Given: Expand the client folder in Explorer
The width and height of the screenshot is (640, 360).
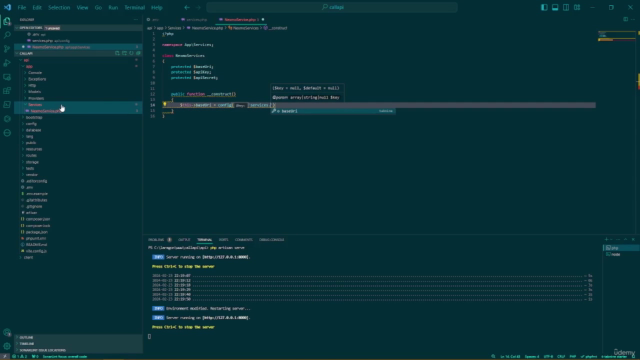Looking at the screenshot, I should coord(28,258).
